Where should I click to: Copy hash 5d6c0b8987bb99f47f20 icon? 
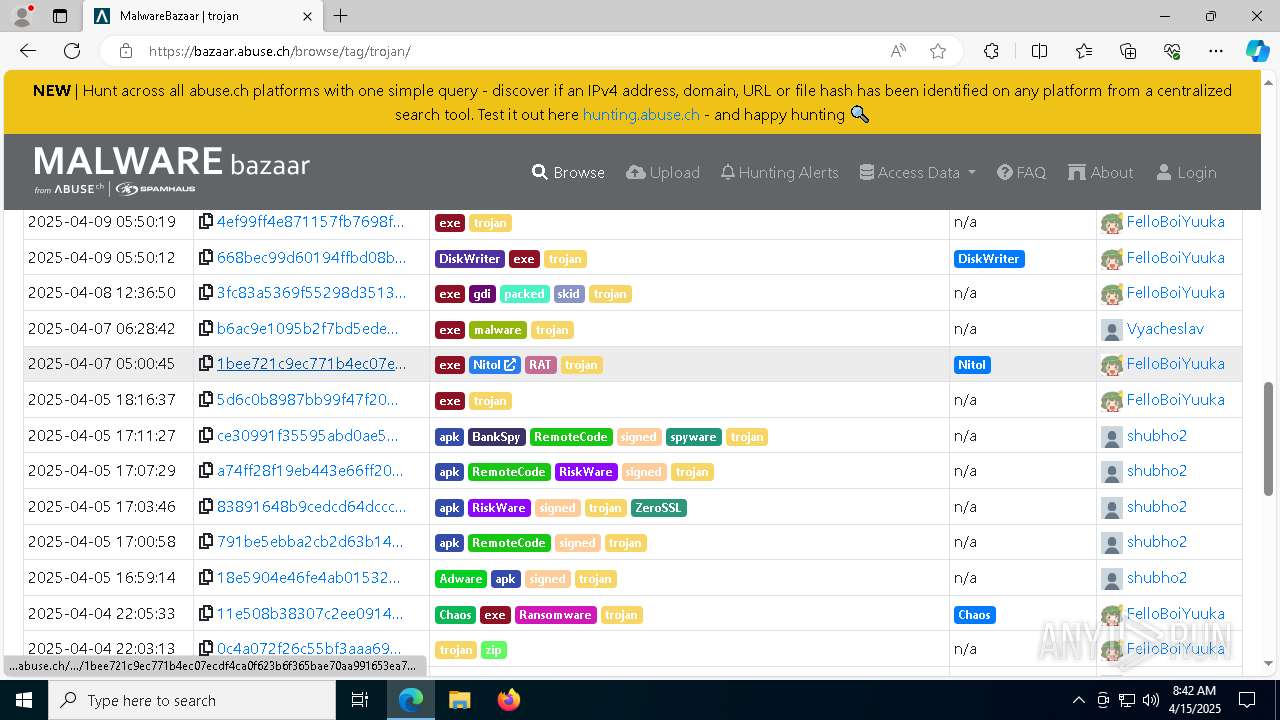pos(205,399)
